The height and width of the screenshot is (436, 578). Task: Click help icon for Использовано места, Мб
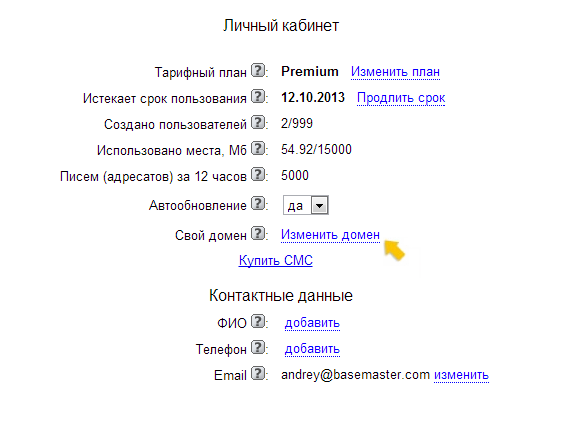click(x=258, y=149)
